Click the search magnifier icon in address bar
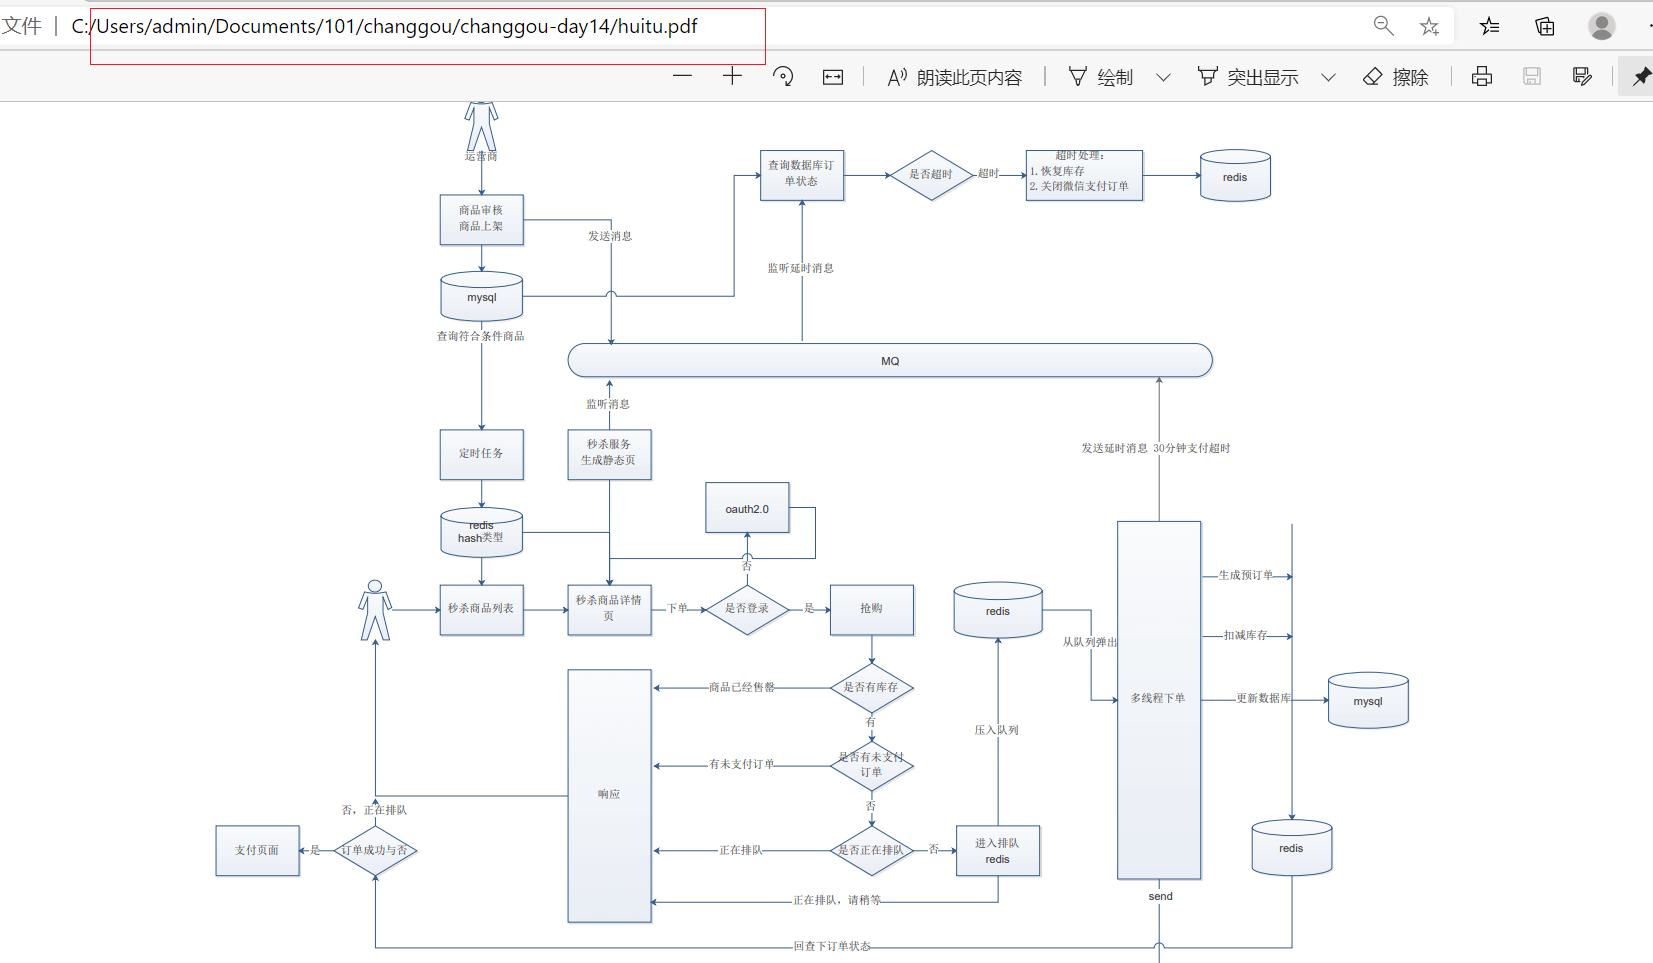Viewport: 1653px width, 963px height. tap(1384, 26)
